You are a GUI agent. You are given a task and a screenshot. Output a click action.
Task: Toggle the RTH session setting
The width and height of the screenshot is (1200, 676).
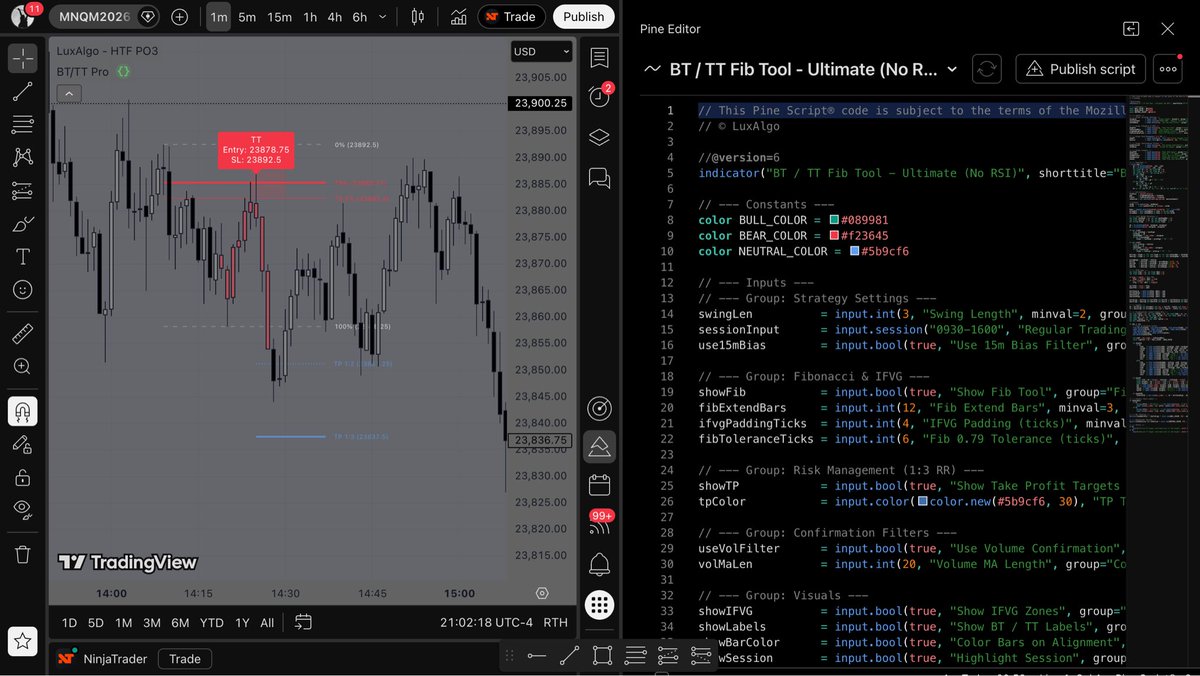tap(555, 622)
